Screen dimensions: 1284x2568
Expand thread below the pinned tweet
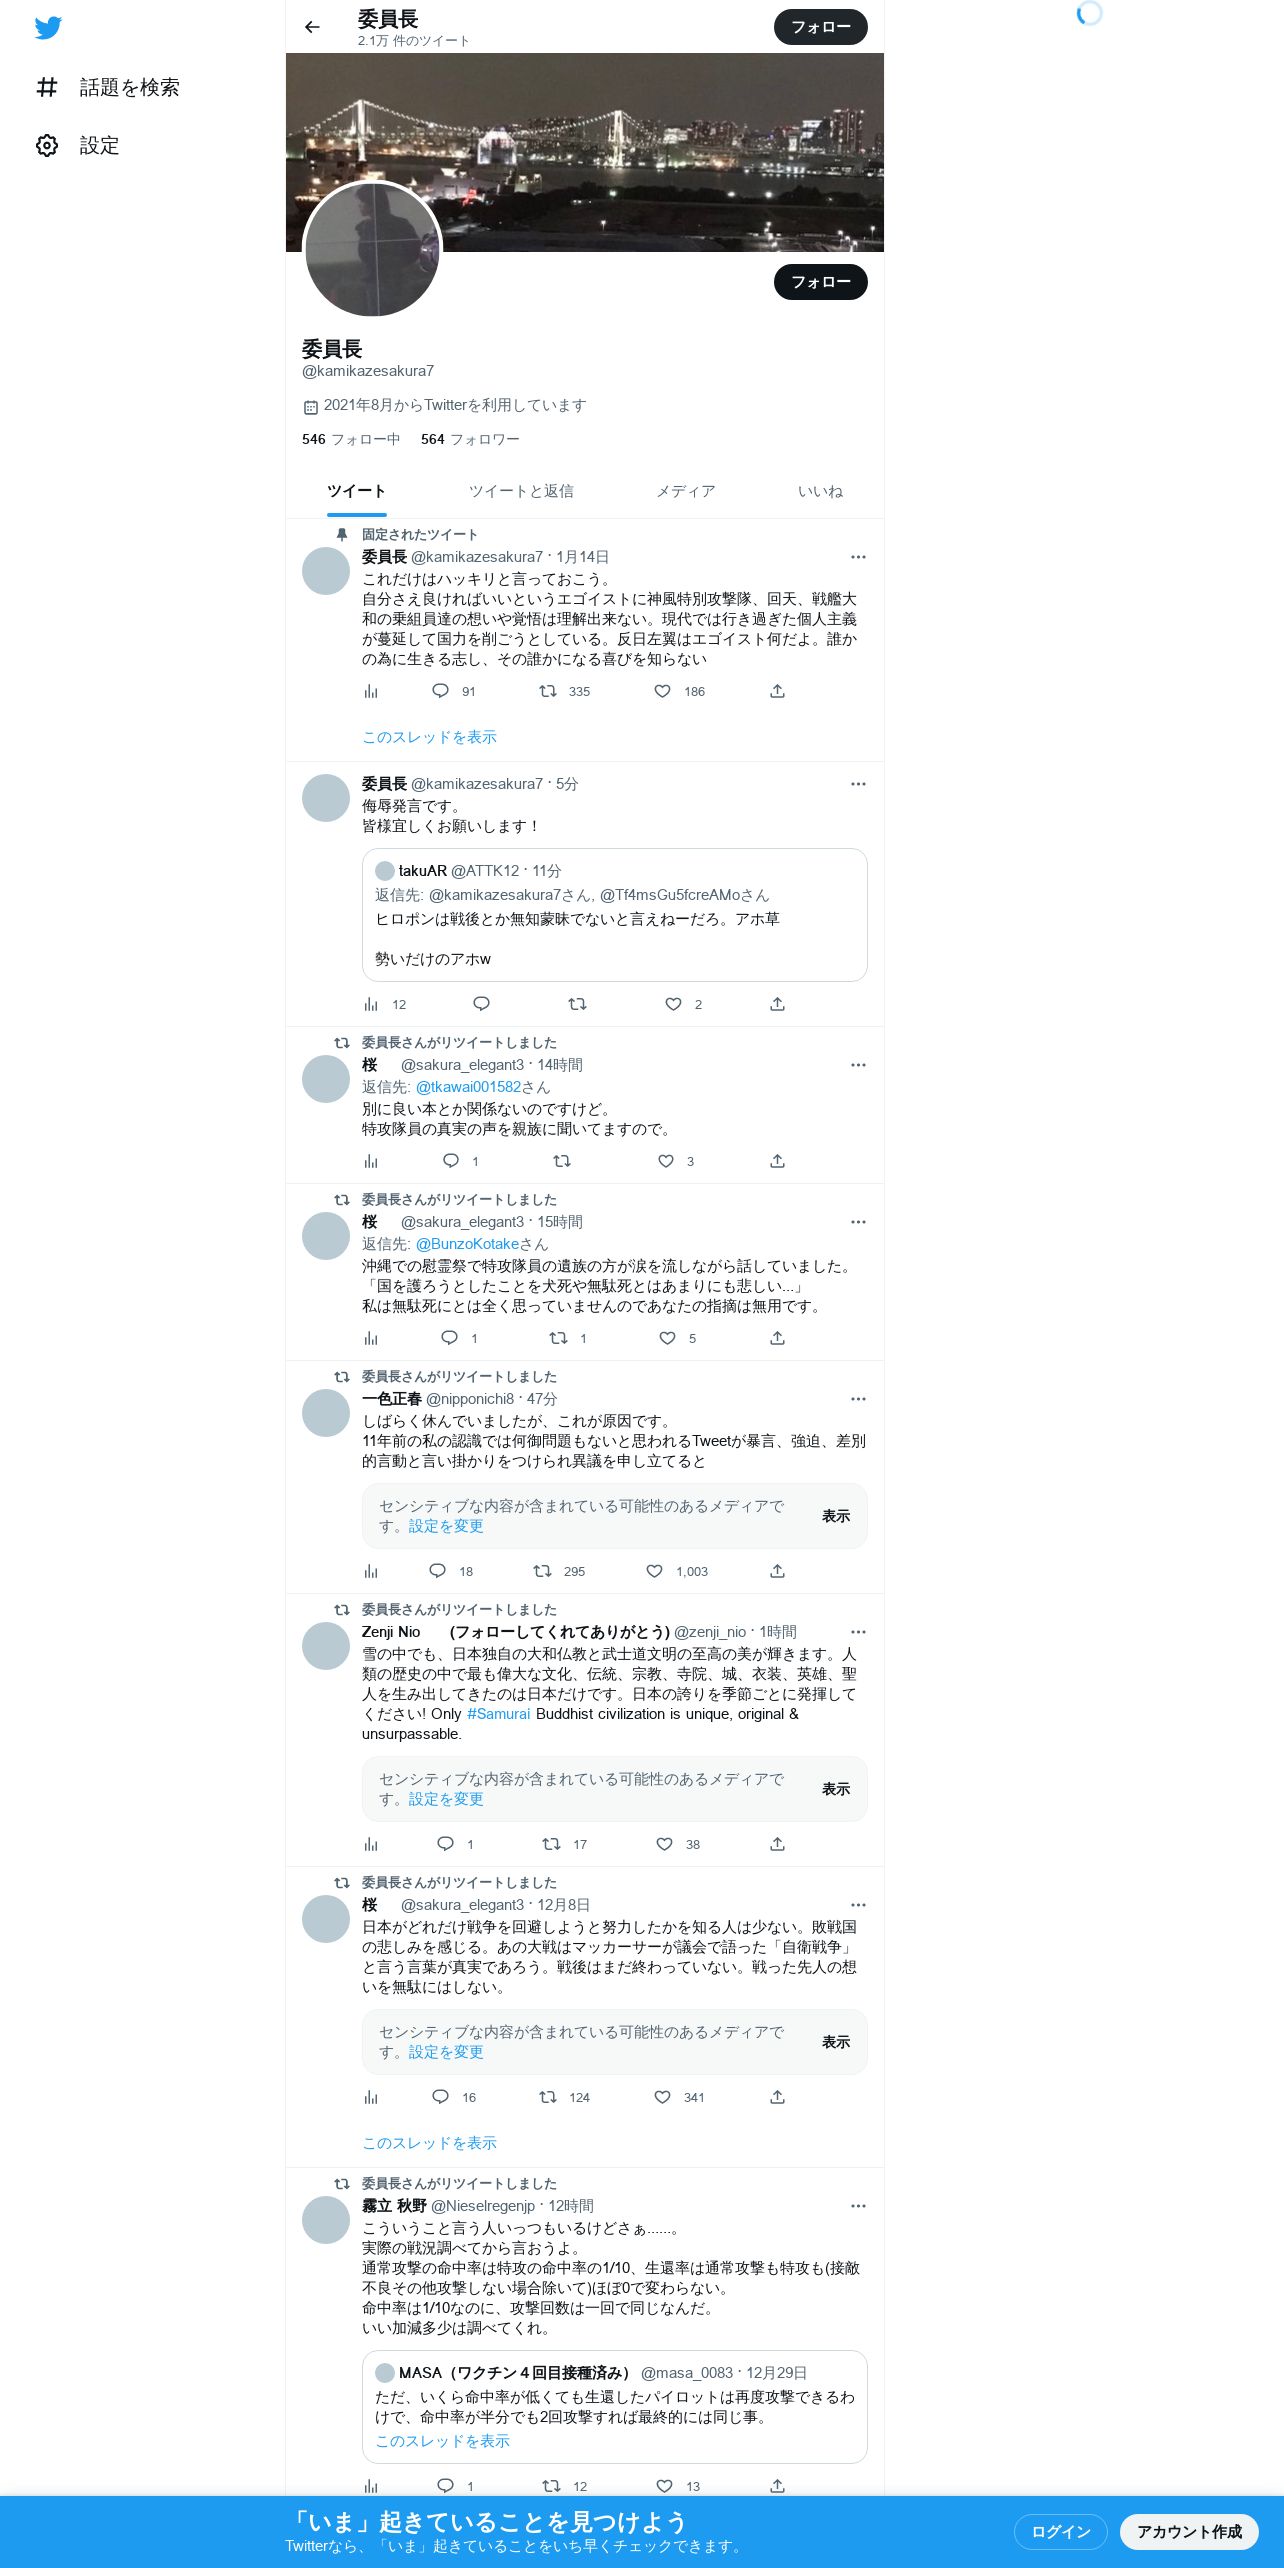pos(429,737)
